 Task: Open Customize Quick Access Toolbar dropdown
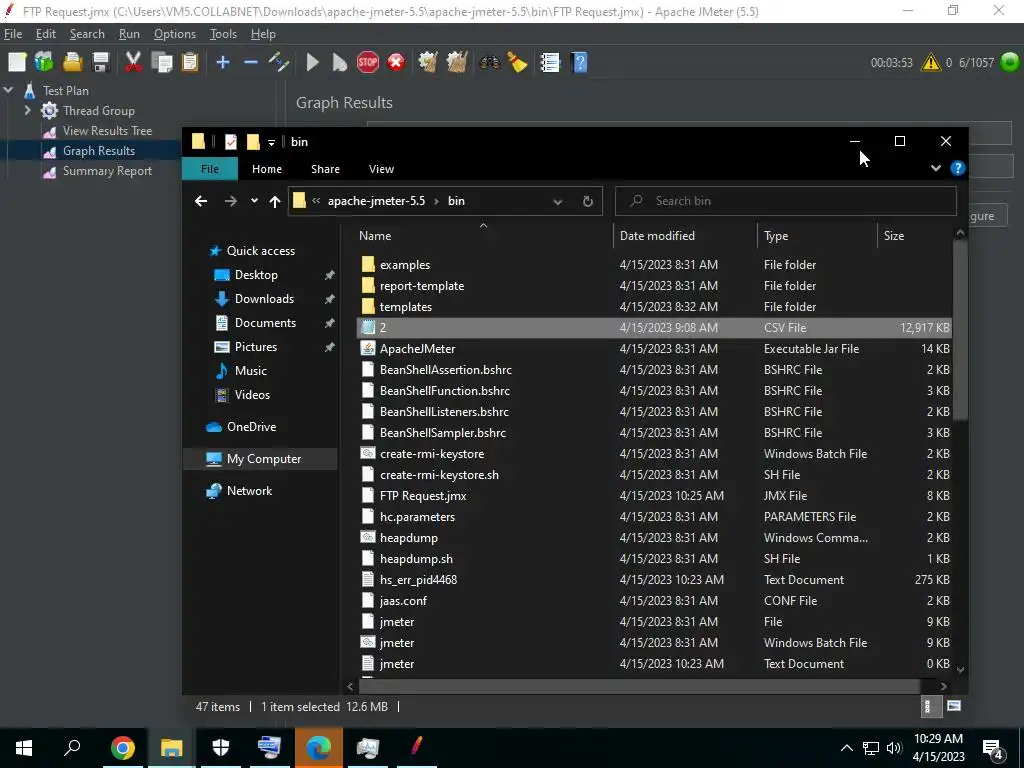(x=271, y=142)
